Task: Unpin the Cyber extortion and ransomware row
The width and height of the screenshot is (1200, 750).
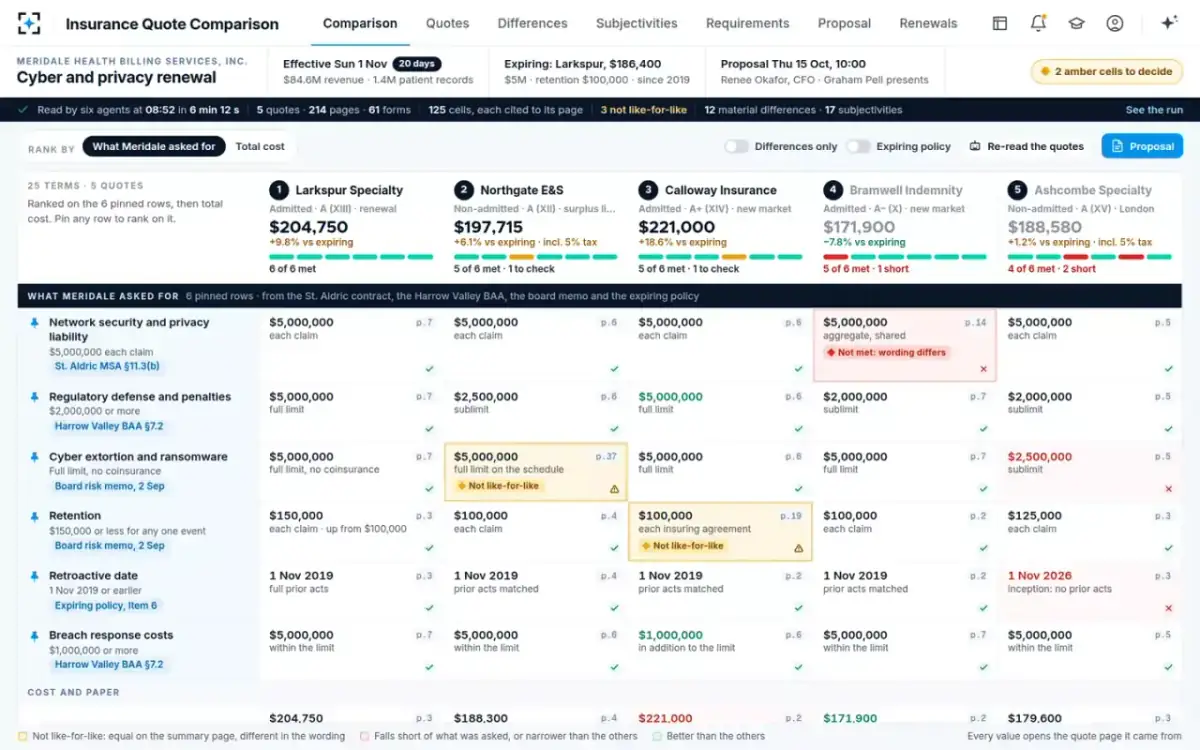Action: tap(35, 457)
